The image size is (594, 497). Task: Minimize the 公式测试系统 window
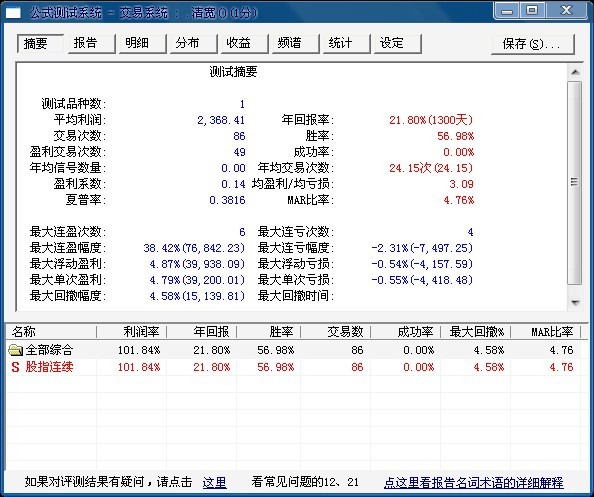[x=507, y=11]
